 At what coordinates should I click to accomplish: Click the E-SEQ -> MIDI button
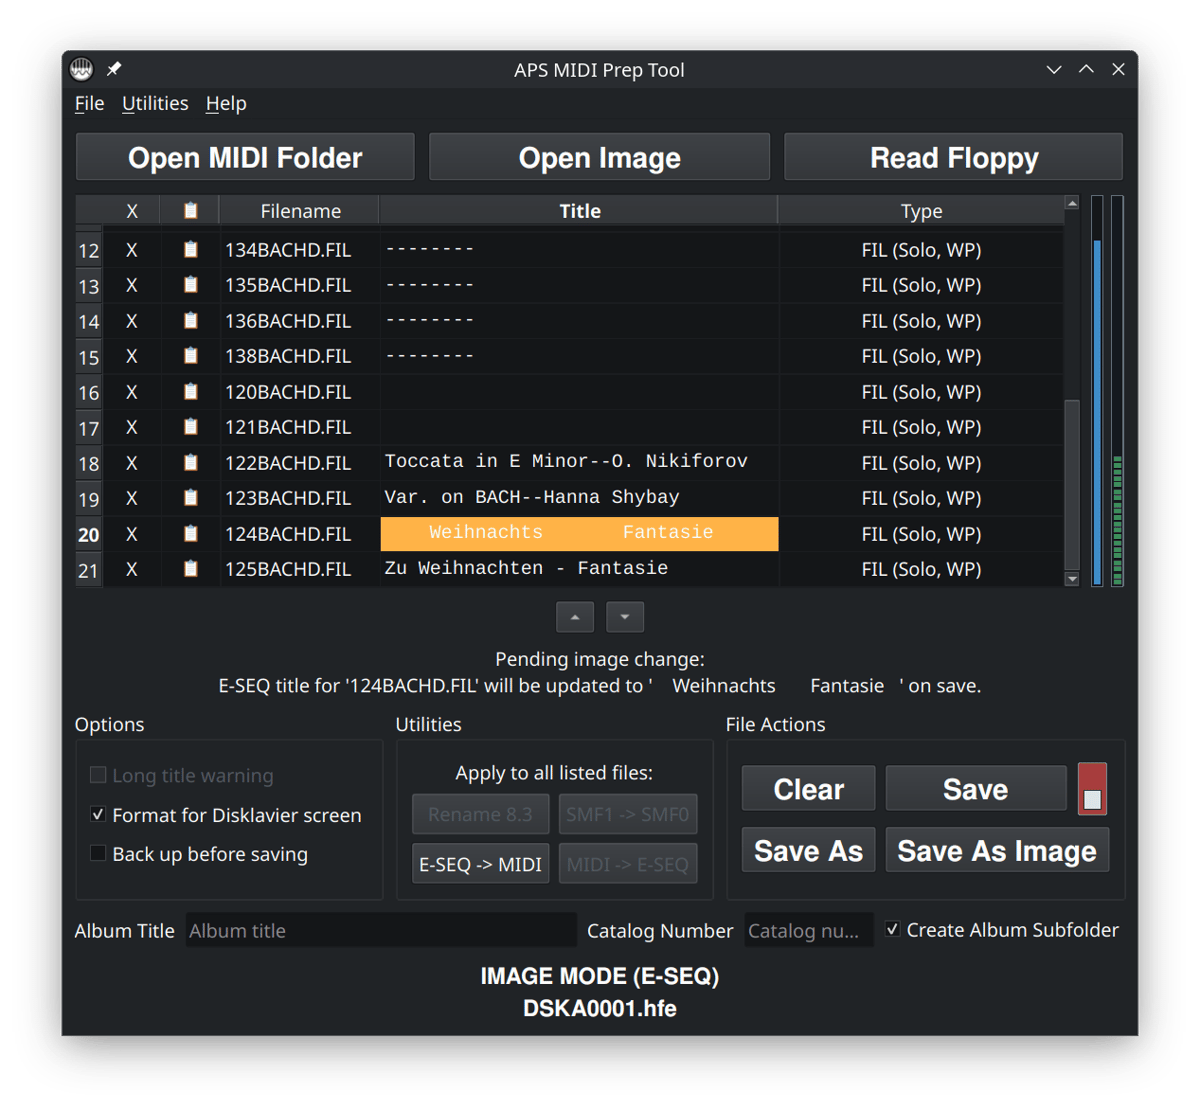click(x=480, y=864)
